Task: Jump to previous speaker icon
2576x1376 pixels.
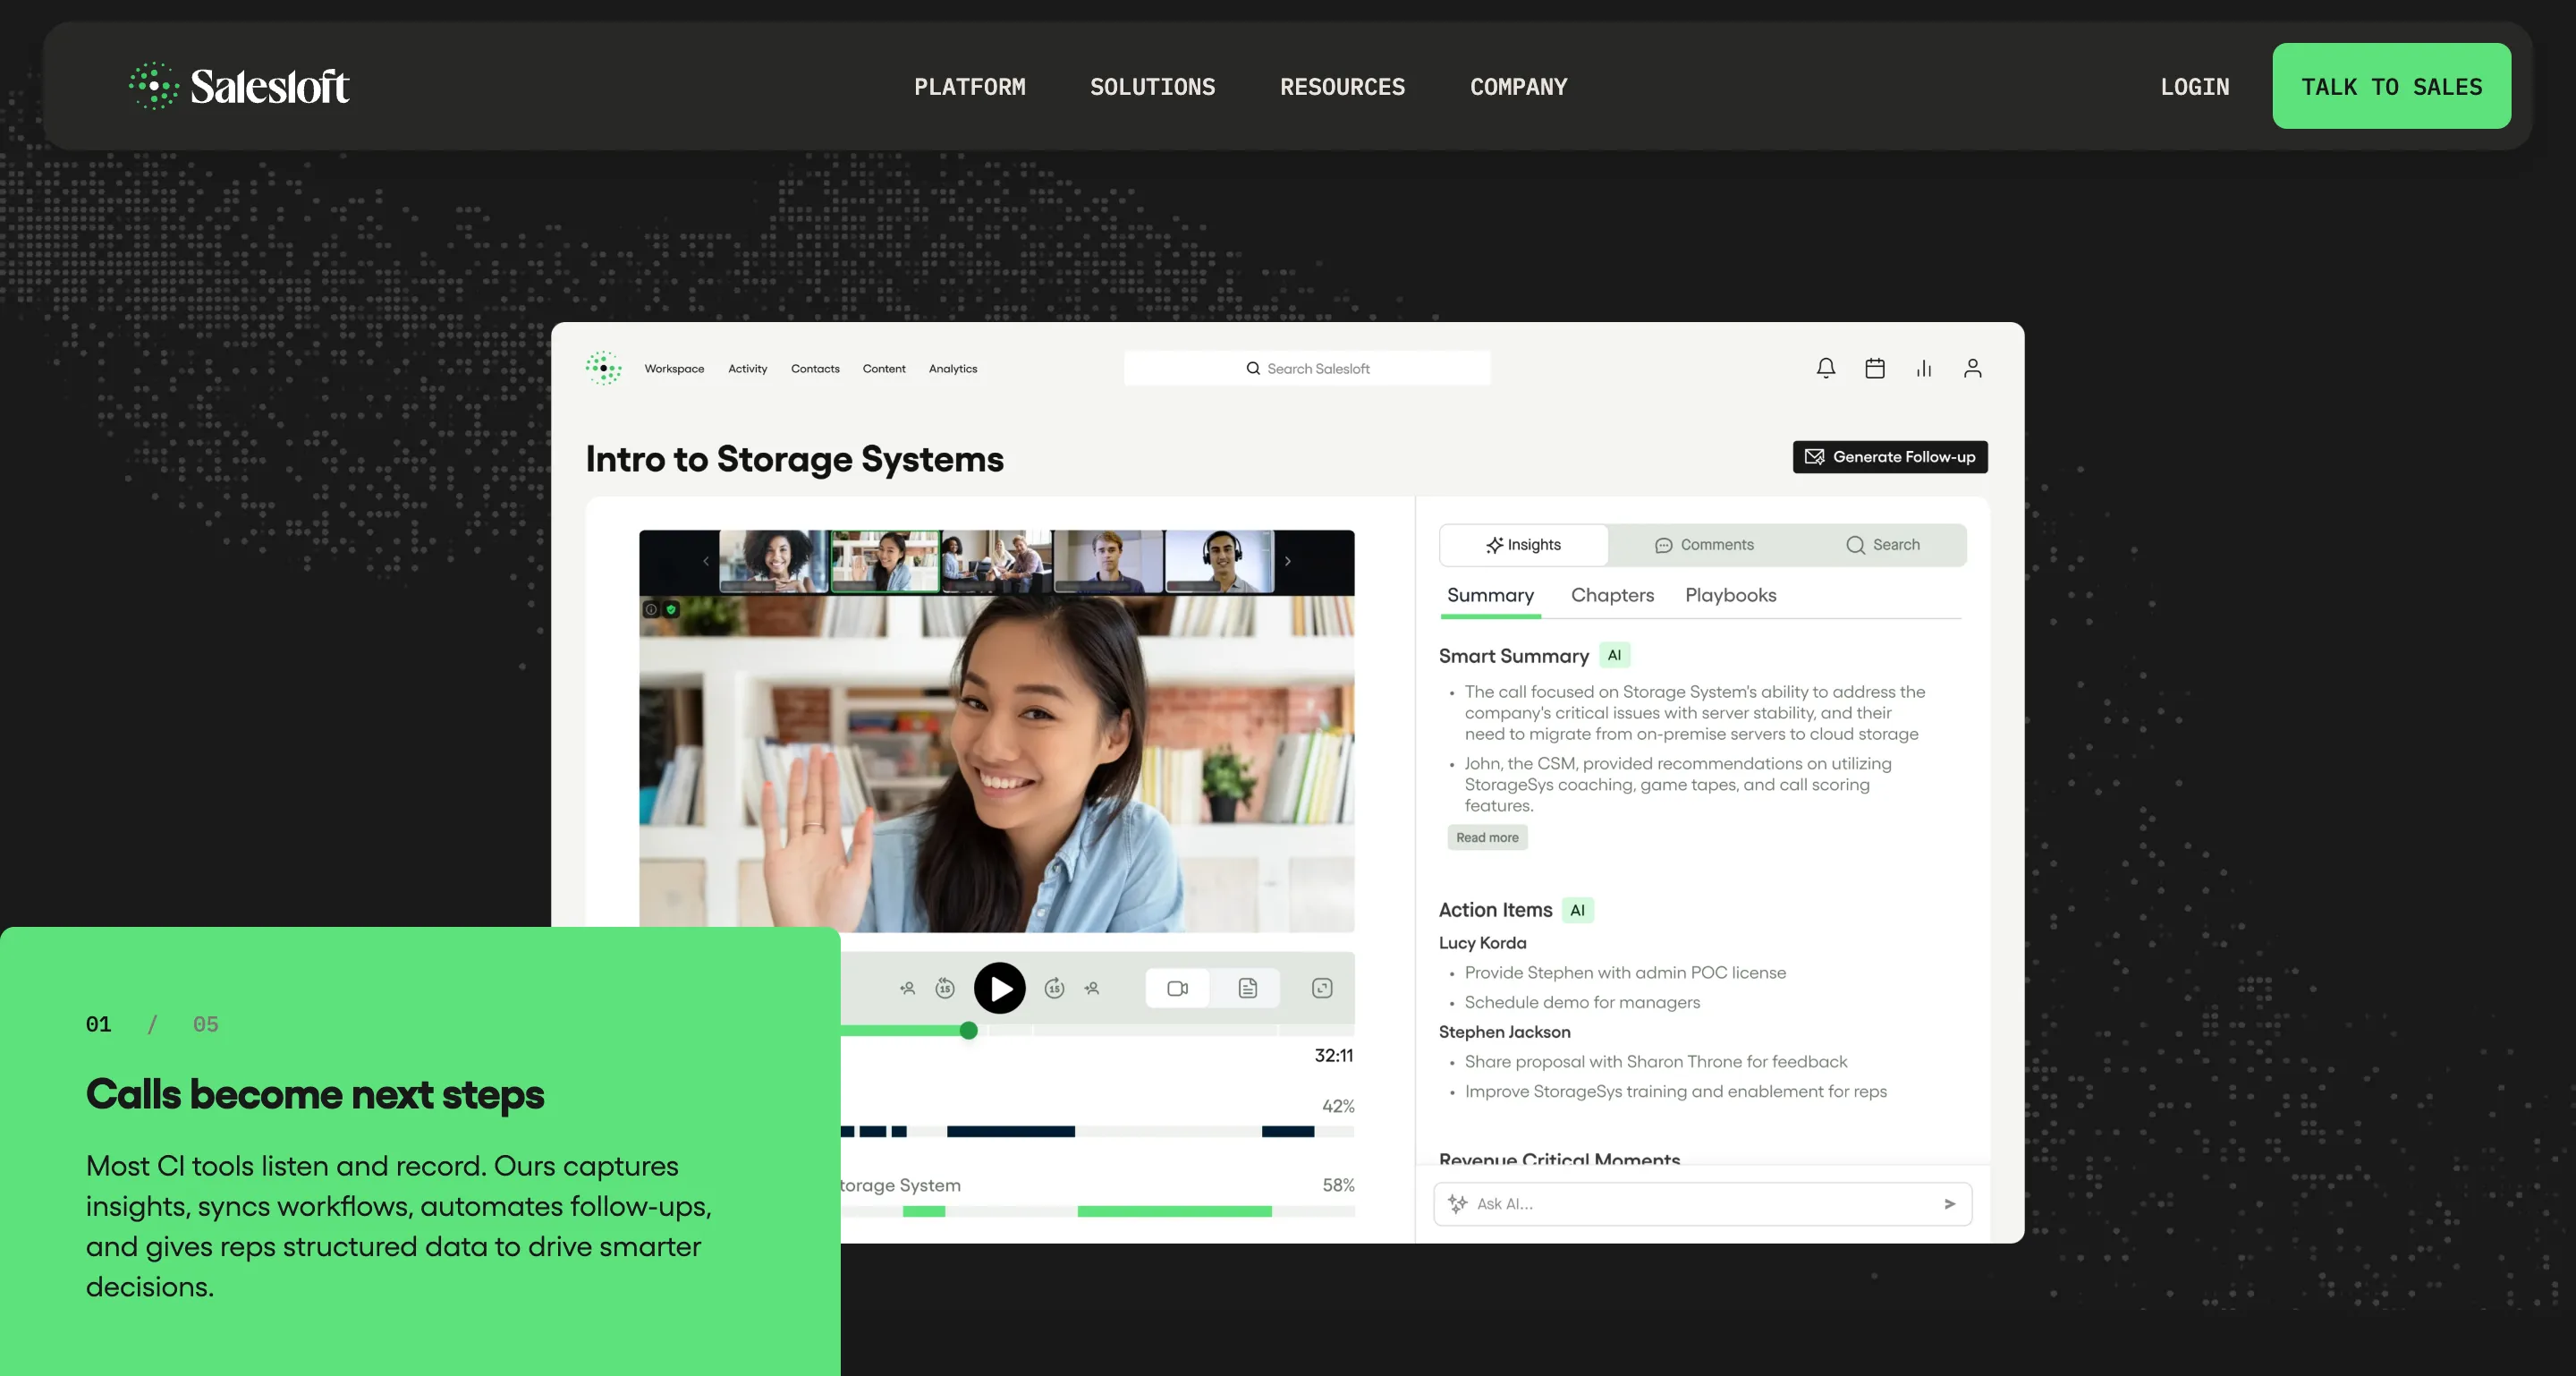Action: tap(907, 989)
